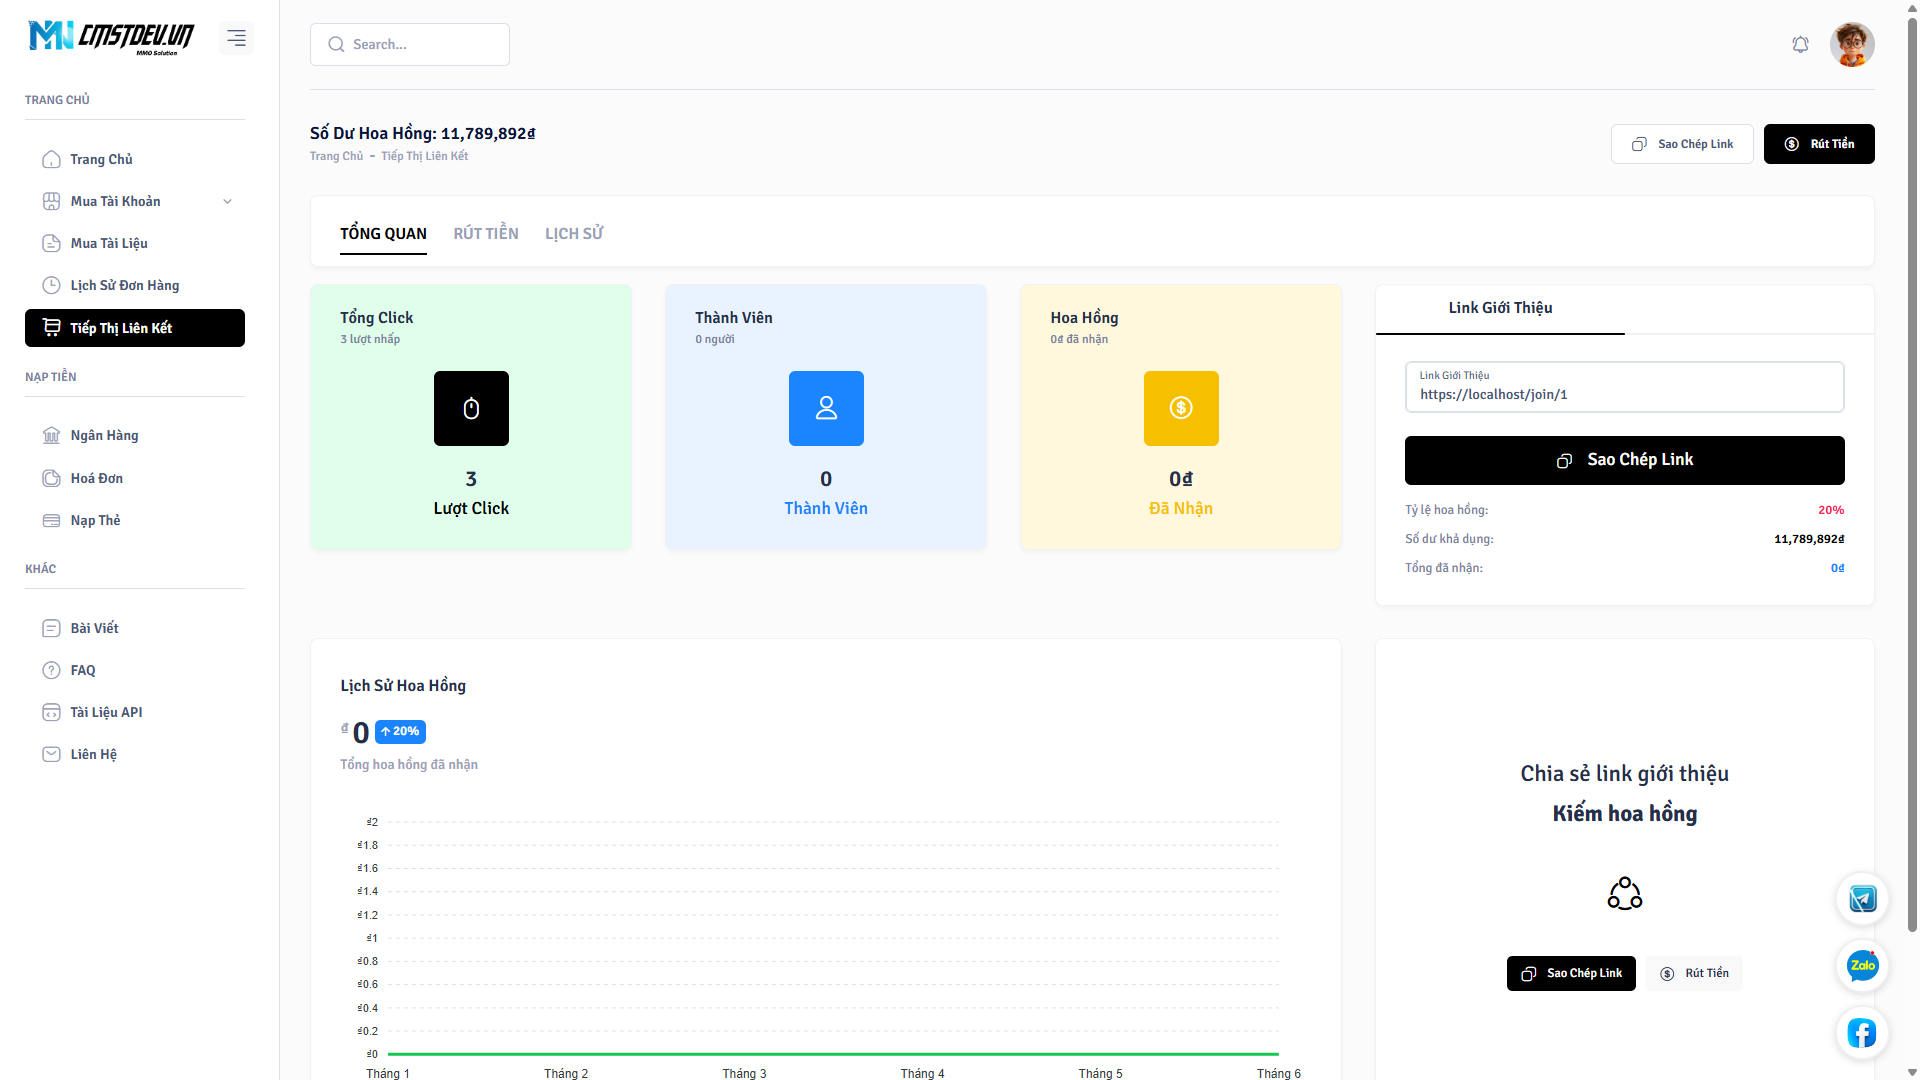Open the user avatar profile menu
The height and width of the screenshot is (1080, 1920).
point(1852,45)
